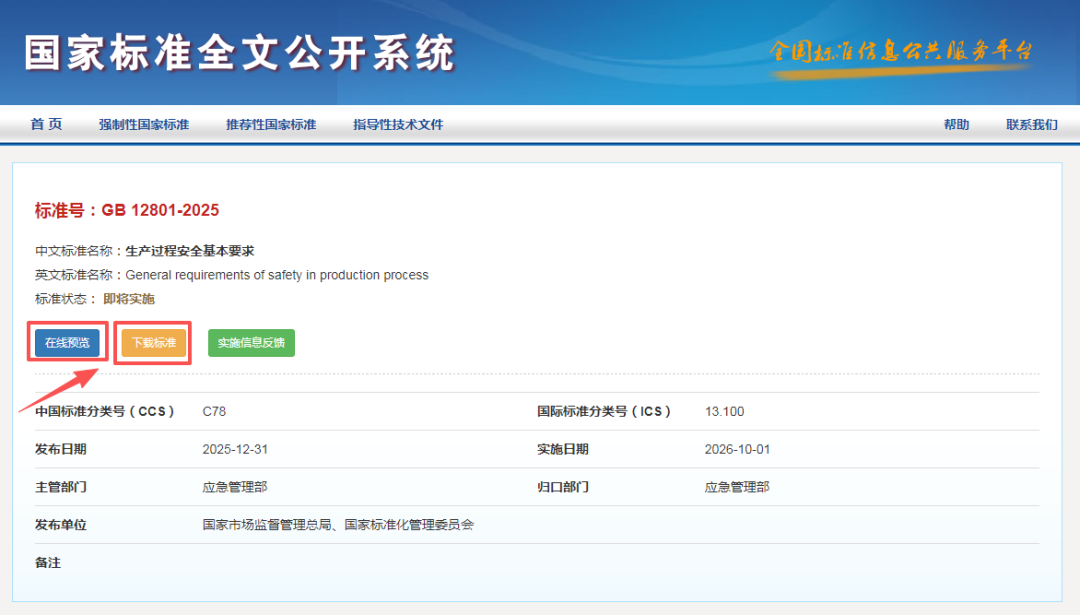Click the 帮助 help link
Image resolution: width=1080 pixels, height=615 pixels.
(x=956, y=124)
